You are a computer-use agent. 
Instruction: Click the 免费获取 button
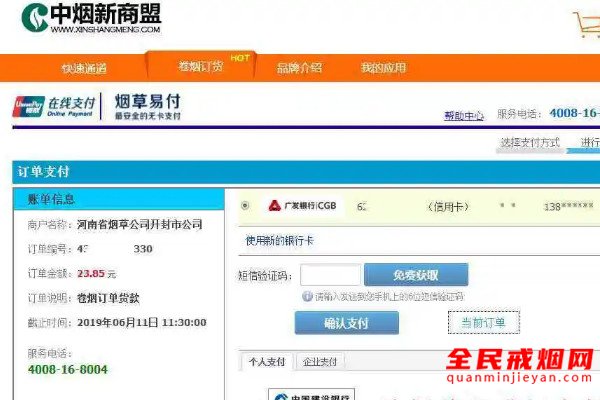[x=416, y=274]
